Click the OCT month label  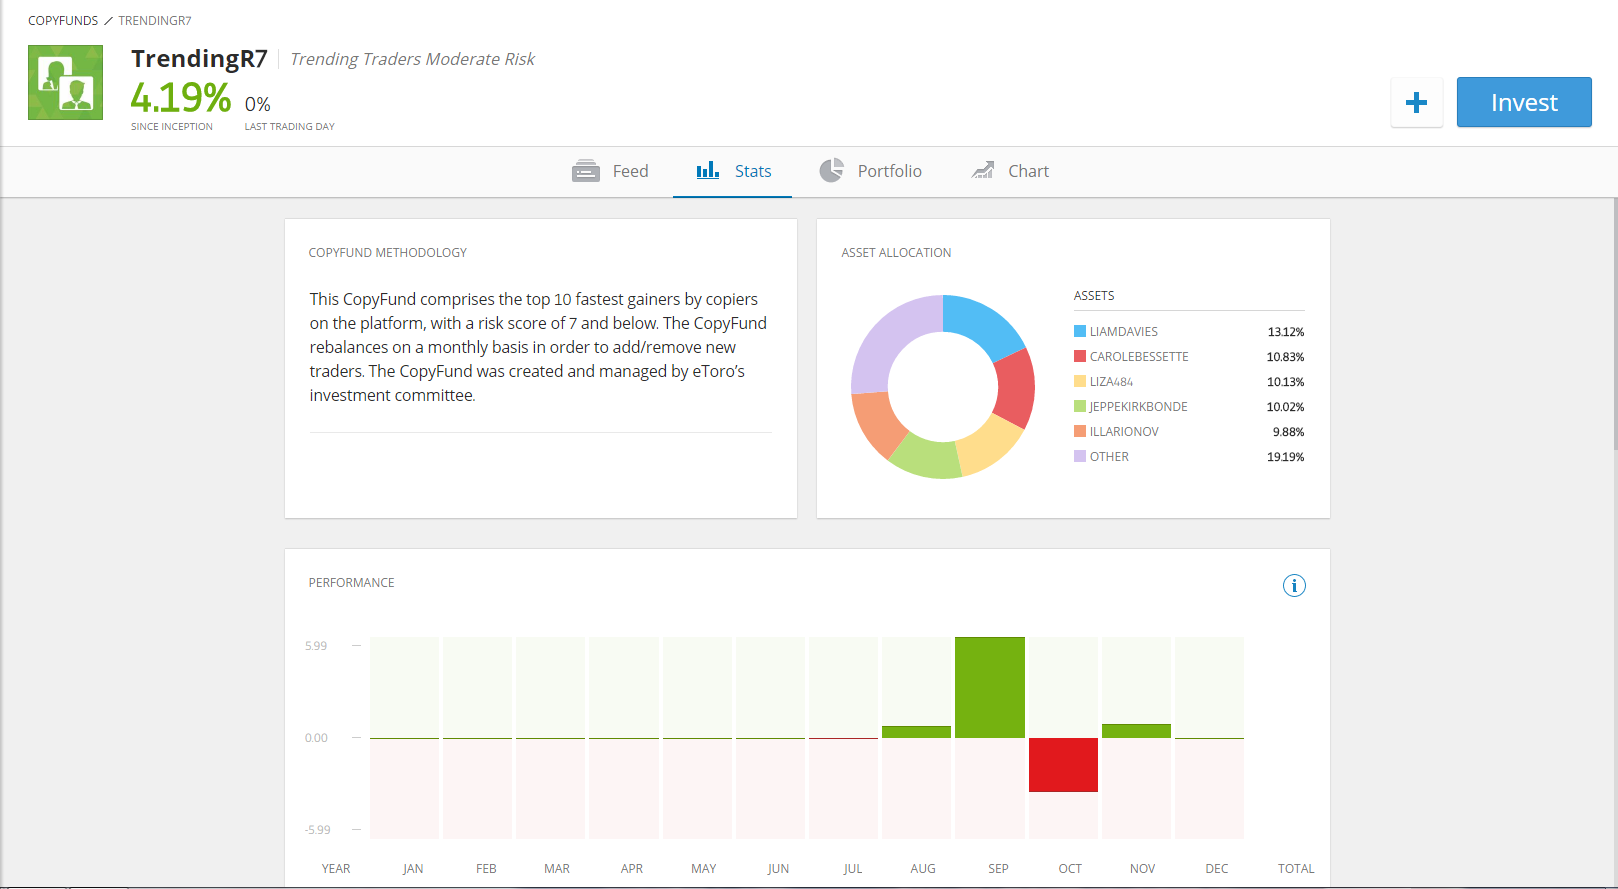(1070, 869)
